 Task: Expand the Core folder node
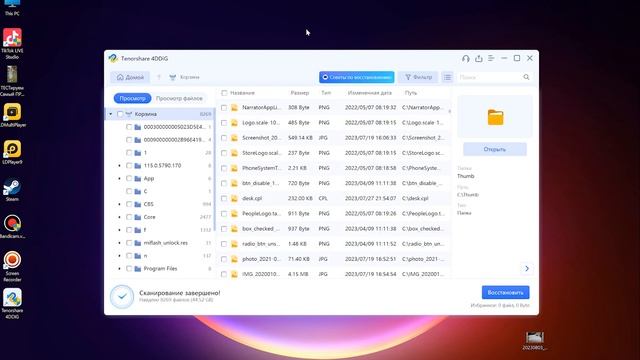coord(120,217)
